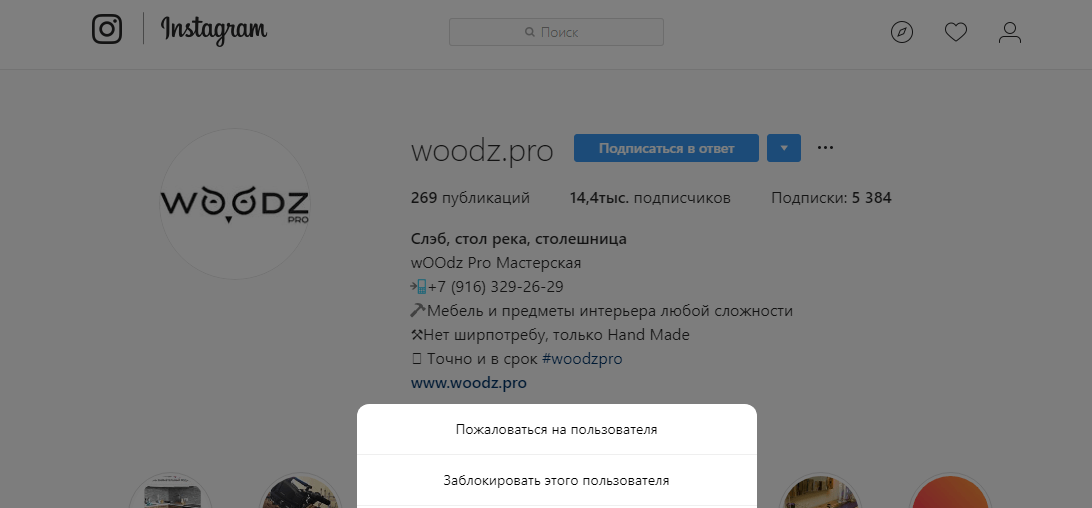Click the #woodzpro hashtag
Viewport: 1092px width, 508px height.
(x=582, y=359)
